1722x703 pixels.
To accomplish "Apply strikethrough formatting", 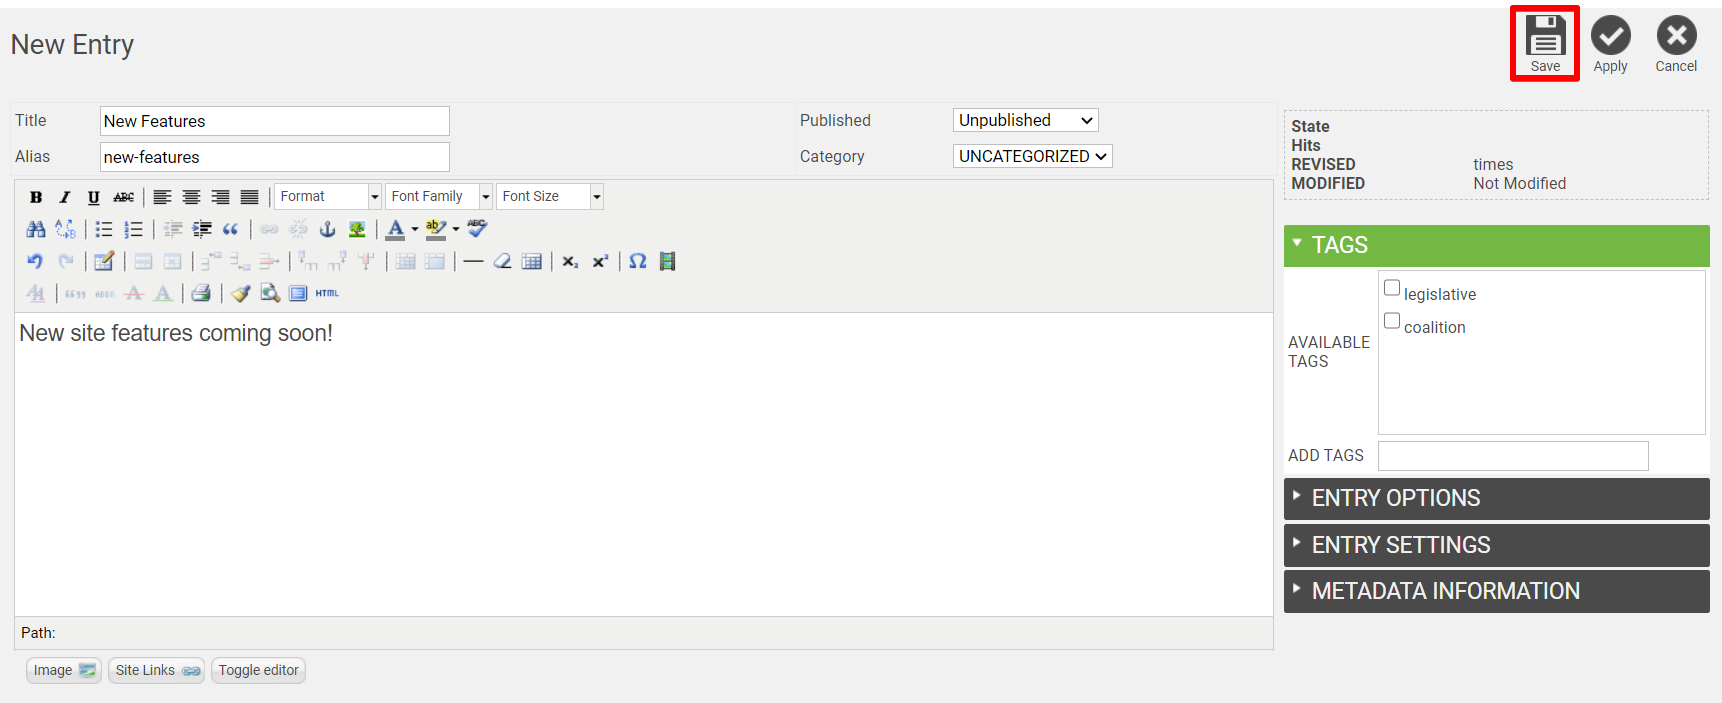I will pos(123,197).
